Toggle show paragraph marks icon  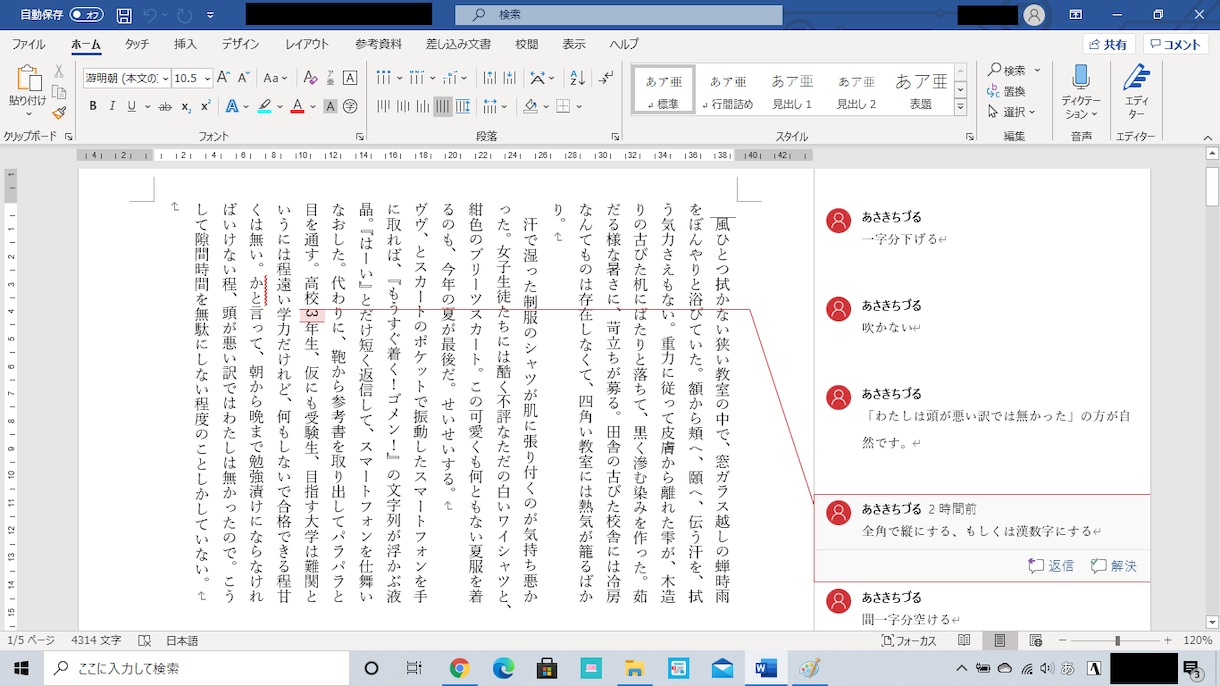[x=604, y=78]
